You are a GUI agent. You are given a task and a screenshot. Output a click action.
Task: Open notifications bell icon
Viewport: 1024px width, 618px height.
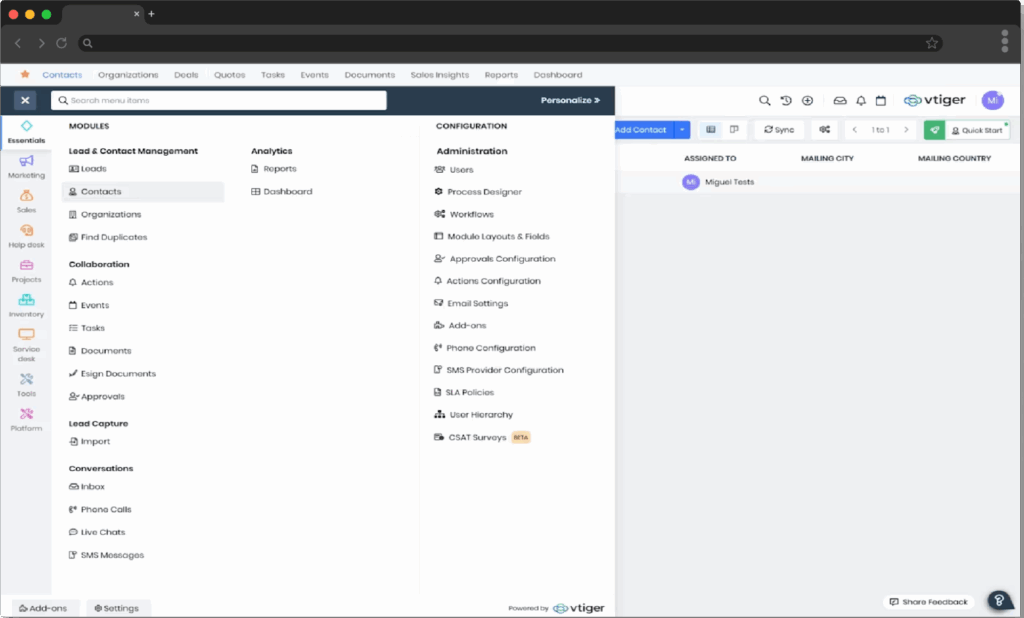click(x=861, y=101)
